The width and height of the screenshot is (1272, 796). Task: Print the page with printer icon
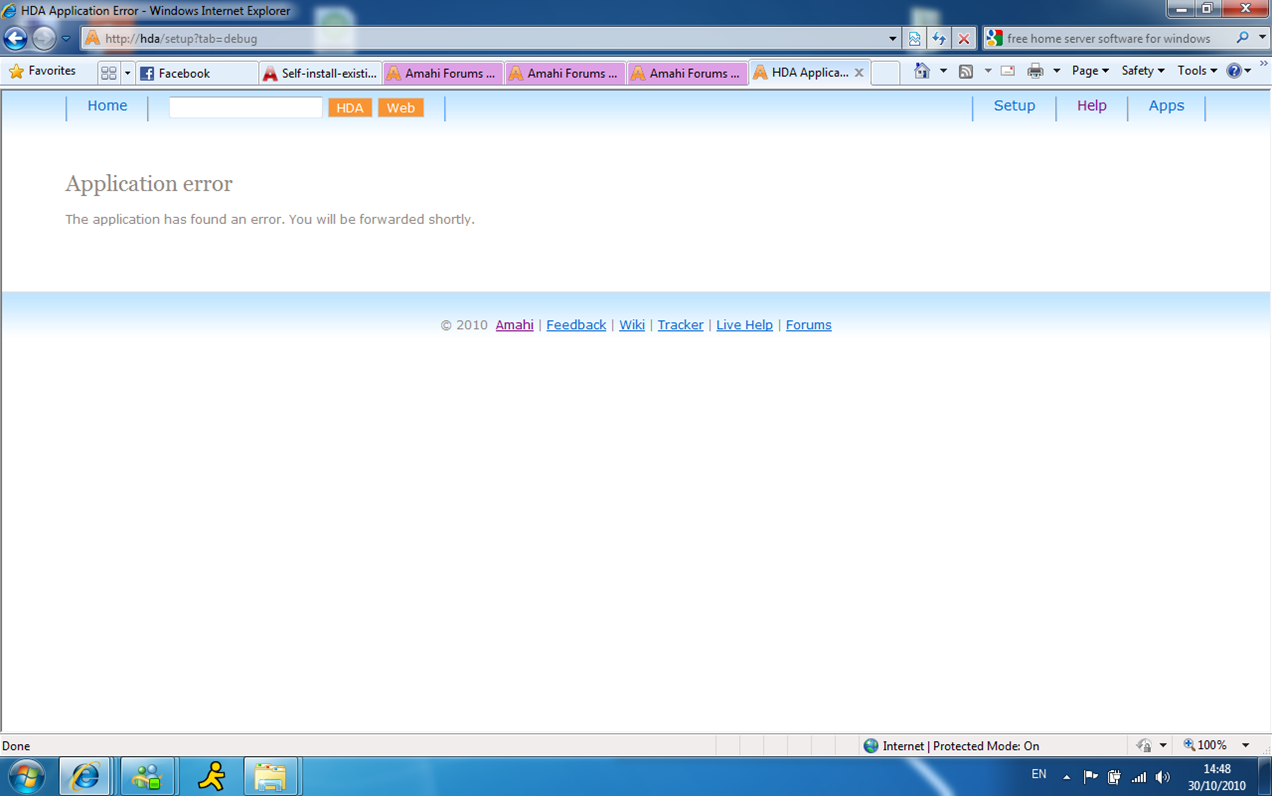pyautogui.click(x=1035, y=71)
